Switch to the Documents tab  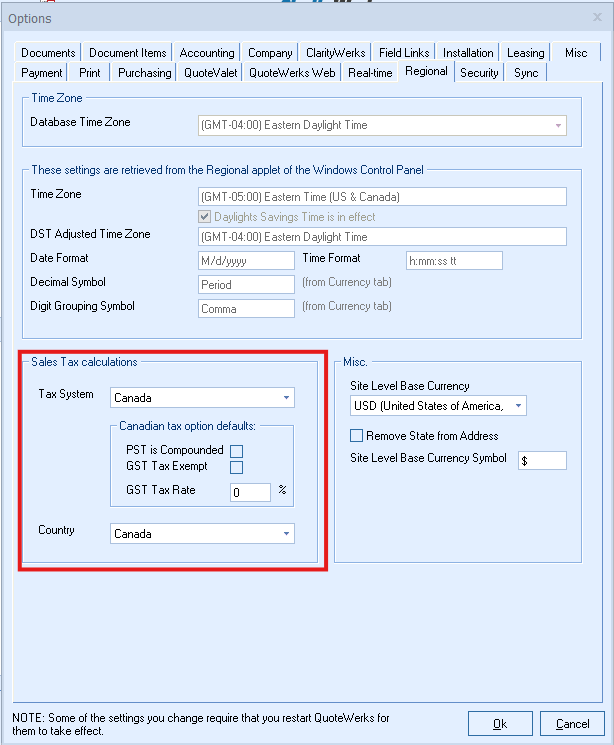tap(48, 53)
